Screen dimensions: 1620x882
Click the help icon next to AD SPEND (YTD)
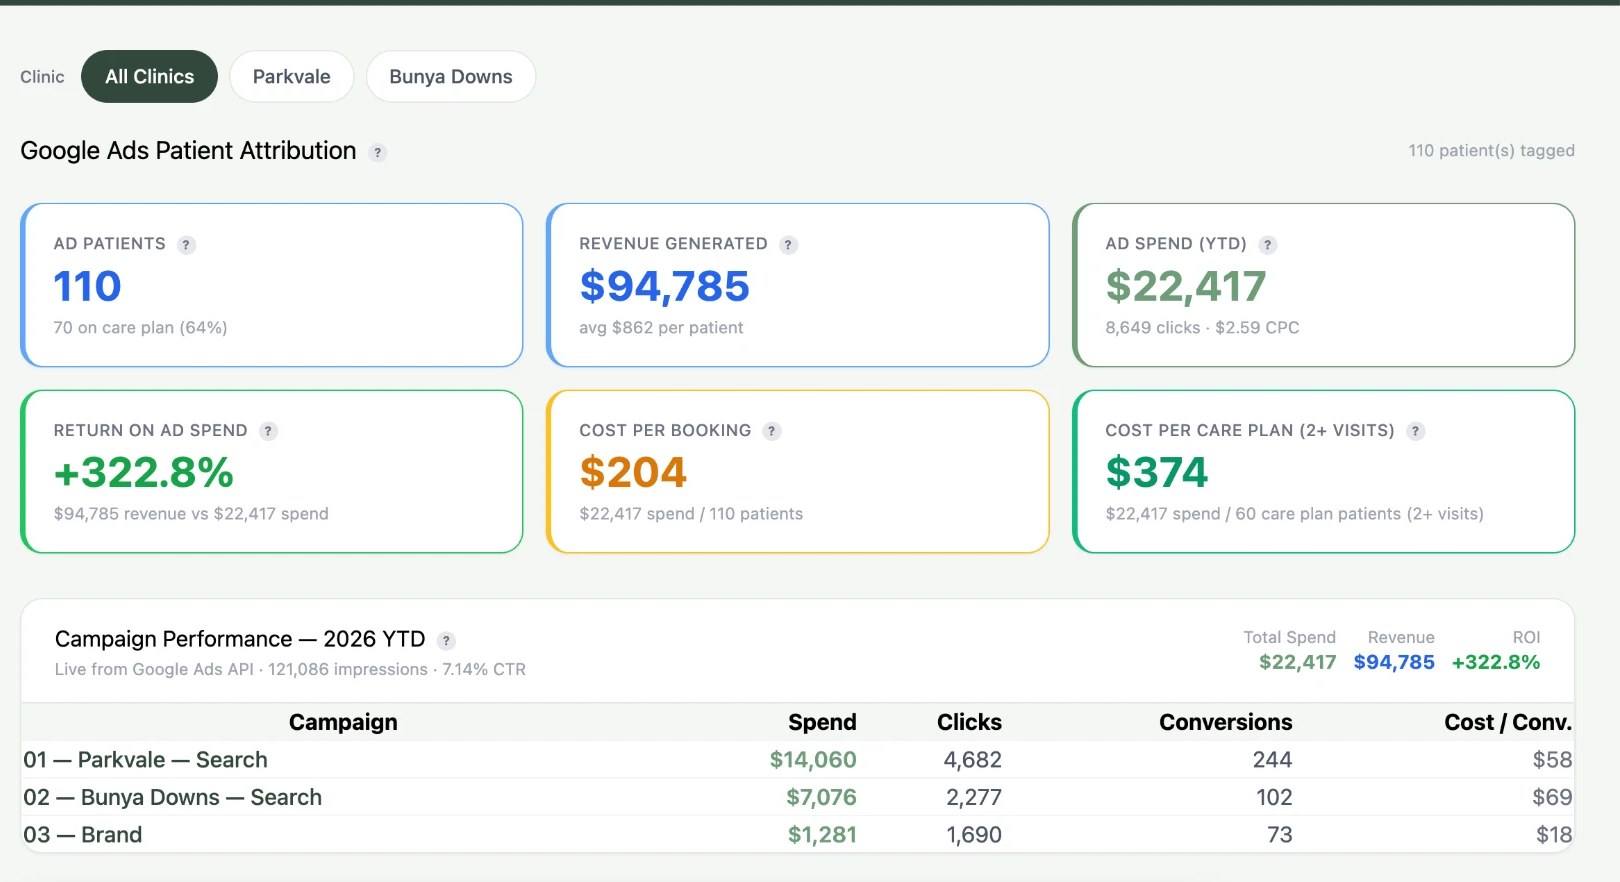pyautogui.click(x=1267, y=245)
